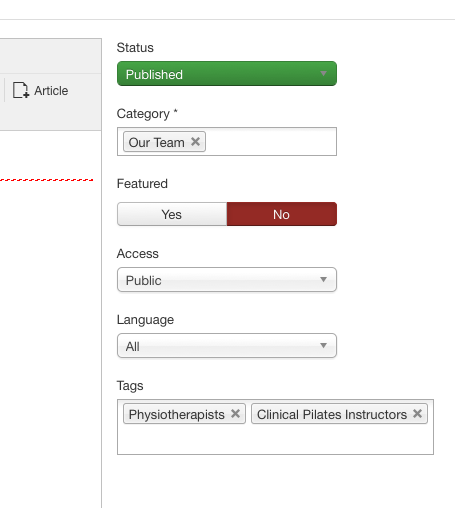Click empty area in Tags field
Screen dimensions: 455x508
click(x=275, y=439)
